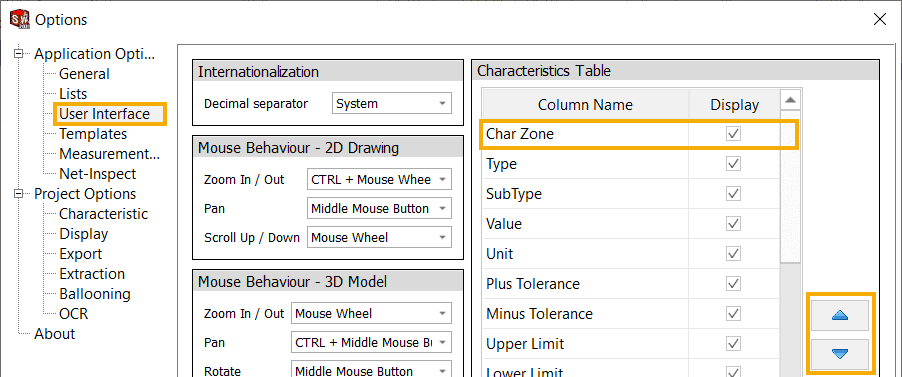This screenshot has height=377, width=902.
Task: Toggle Display checkbox for Char Zone
Action: pyautogui.click(x=733, y=134)
